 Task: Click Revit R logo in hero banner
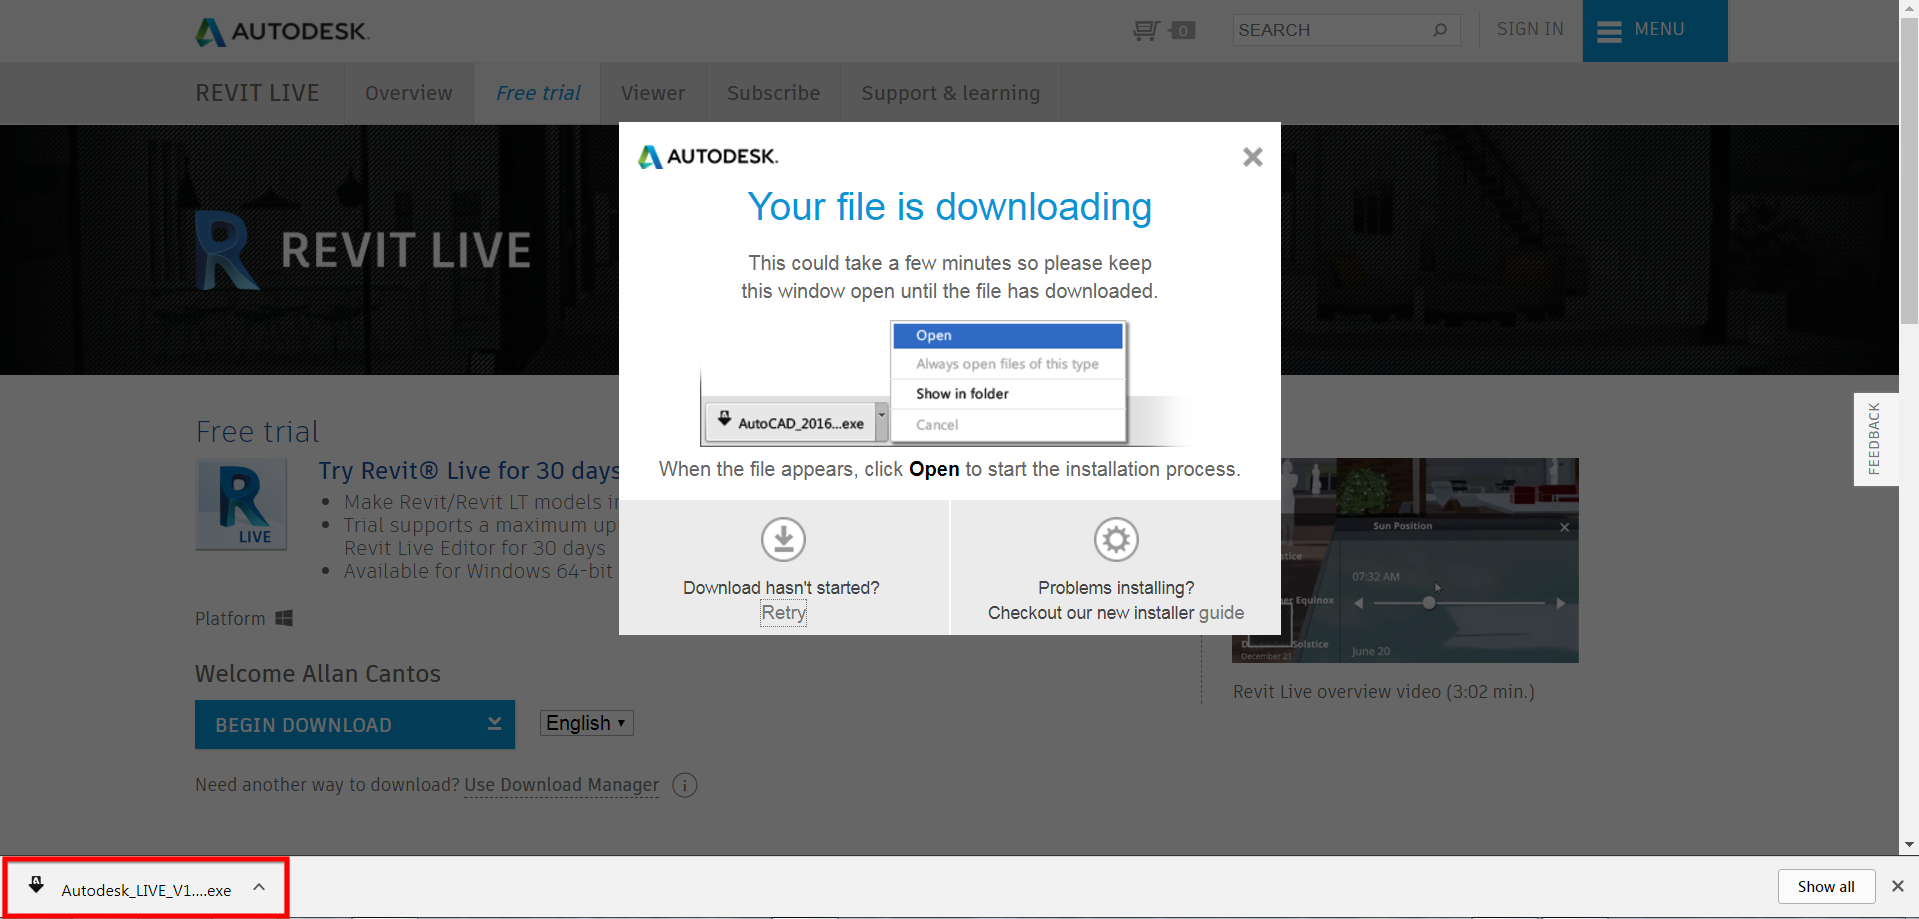point(227,250)
